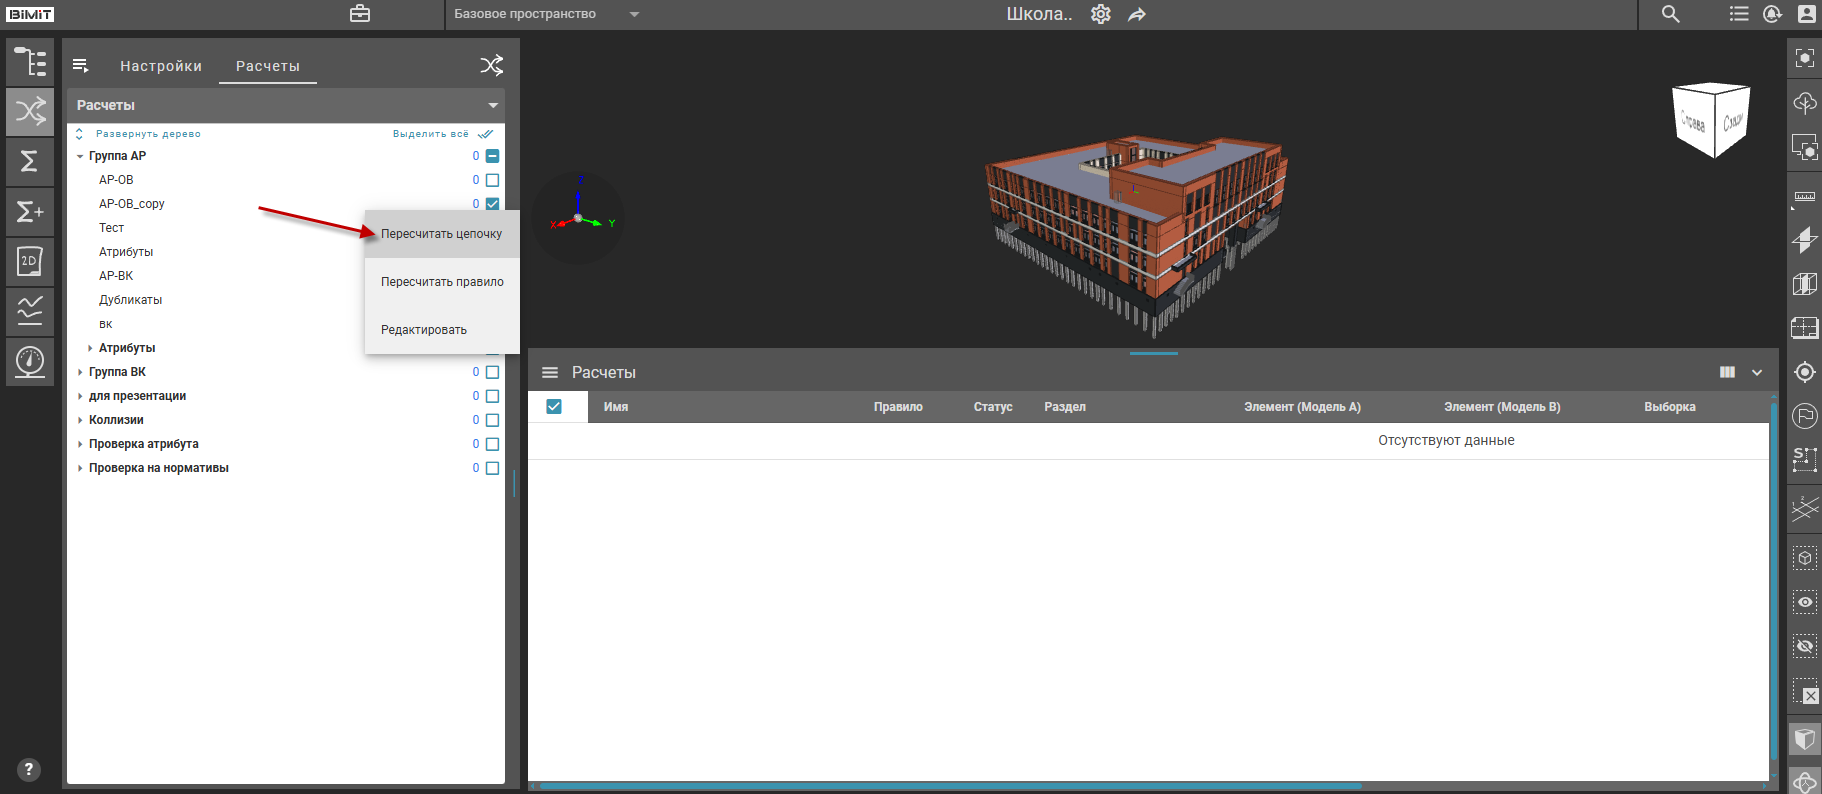Uncheck the АР-ОВ_copy rule checkbox
This screenshot has height=794, width=1822.
coord(492,204)
